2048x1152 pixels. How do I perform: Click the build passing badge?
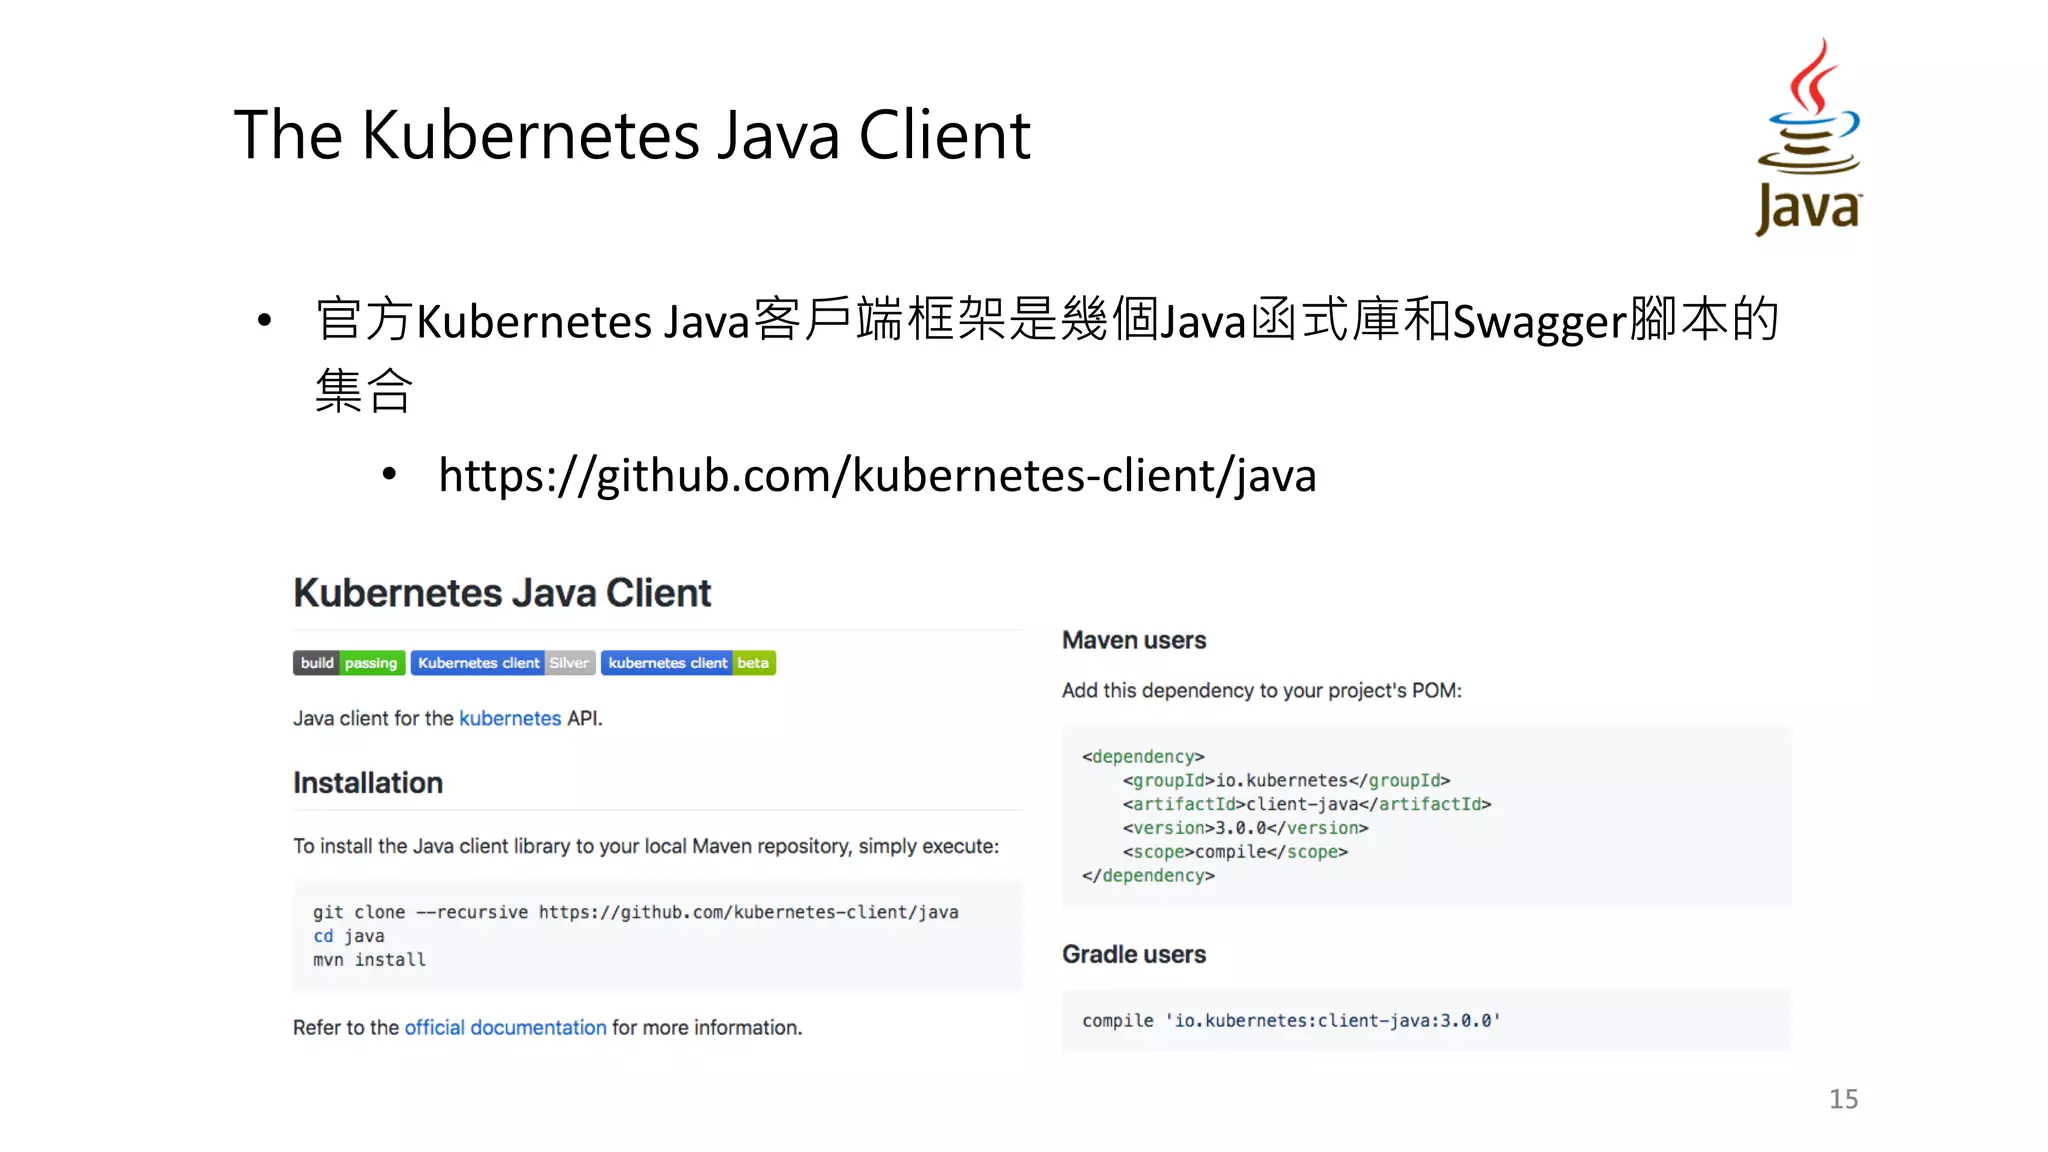pyautogui.click(x=349, y=663)
